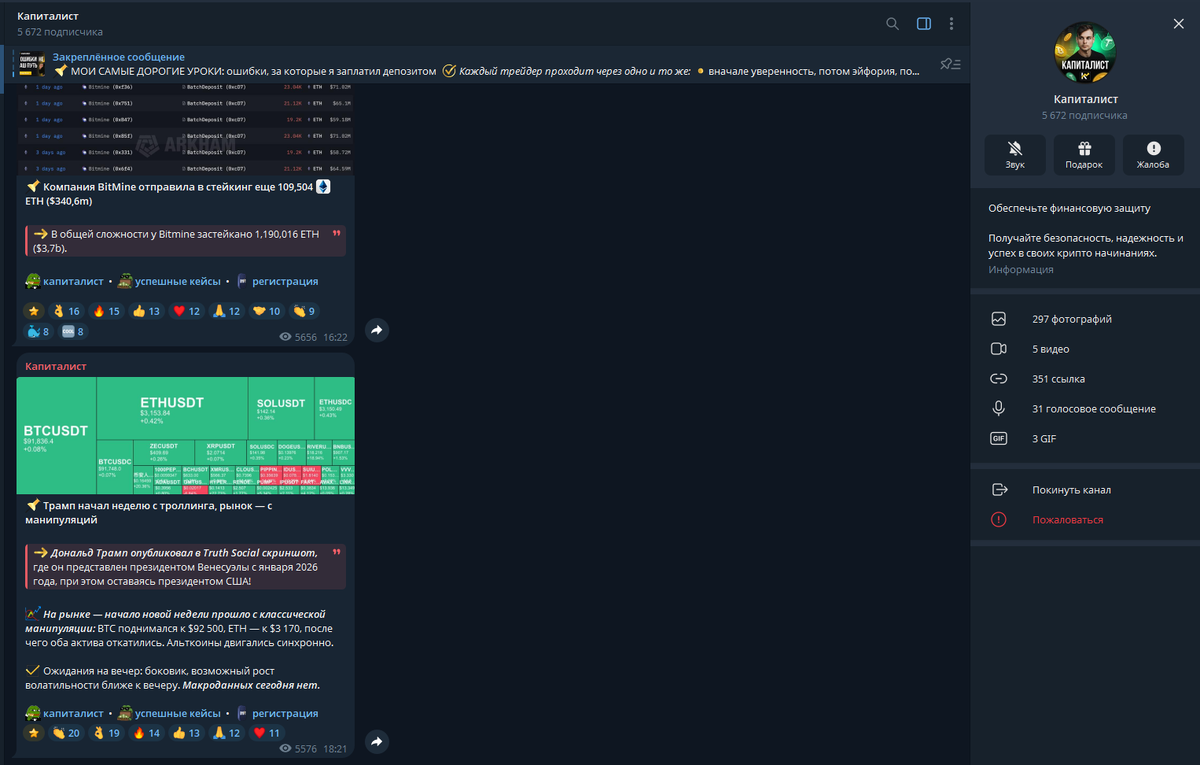1200x765 pixels.
Task: Toggle handshake reaction with 10
Action: (267, 311)
